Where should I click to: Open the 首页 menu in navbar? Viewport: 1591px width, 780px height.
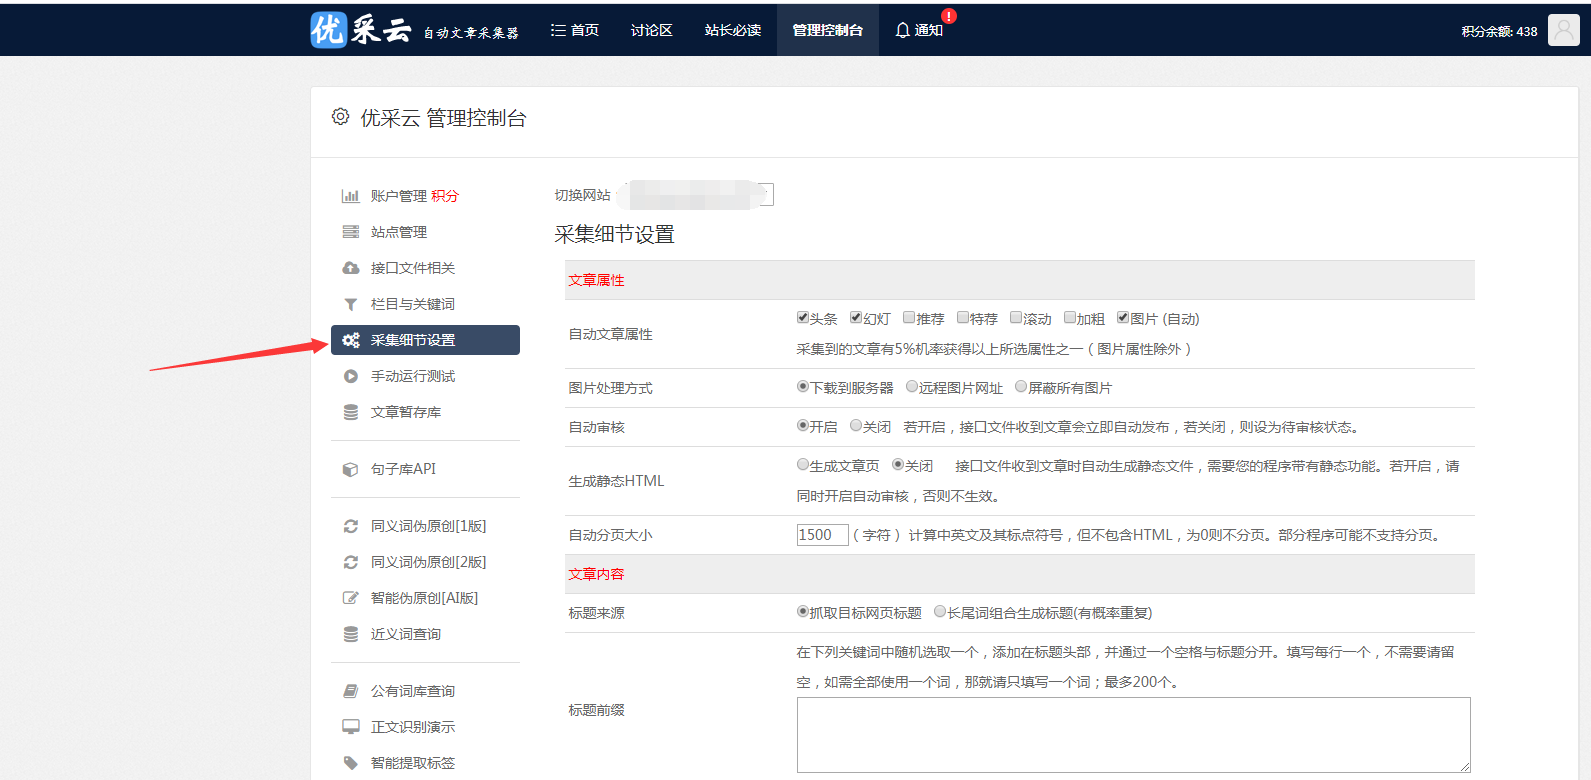pos(575,30)
